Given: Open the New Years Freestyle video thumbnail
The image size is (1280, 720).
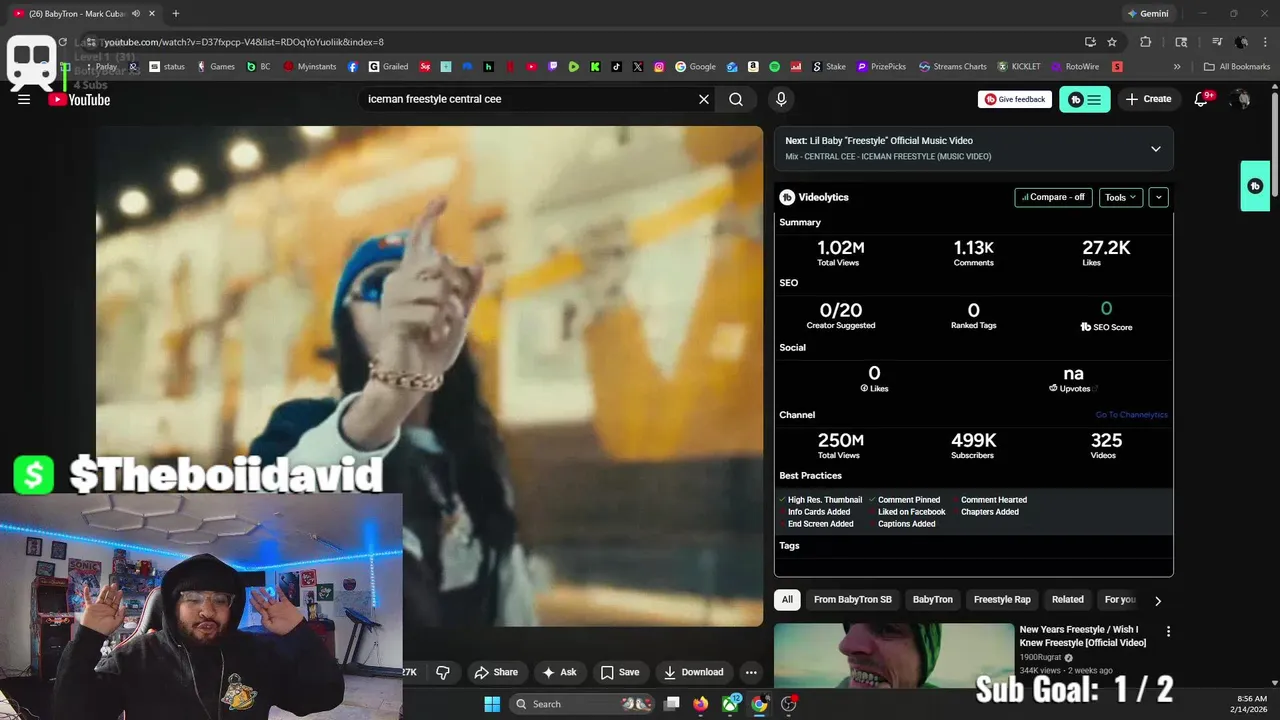Looking at the screenshot, I should [894, 656].
